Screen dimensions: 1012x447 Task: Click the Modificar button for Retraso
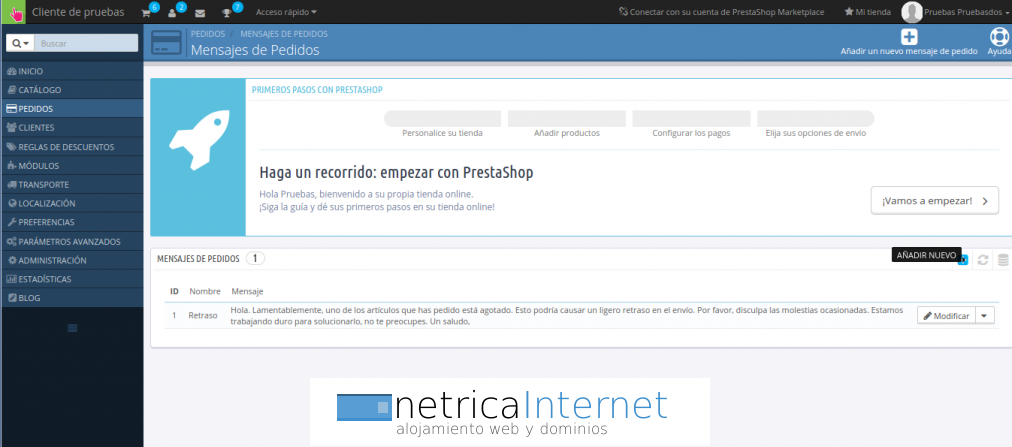click(946, 315)
